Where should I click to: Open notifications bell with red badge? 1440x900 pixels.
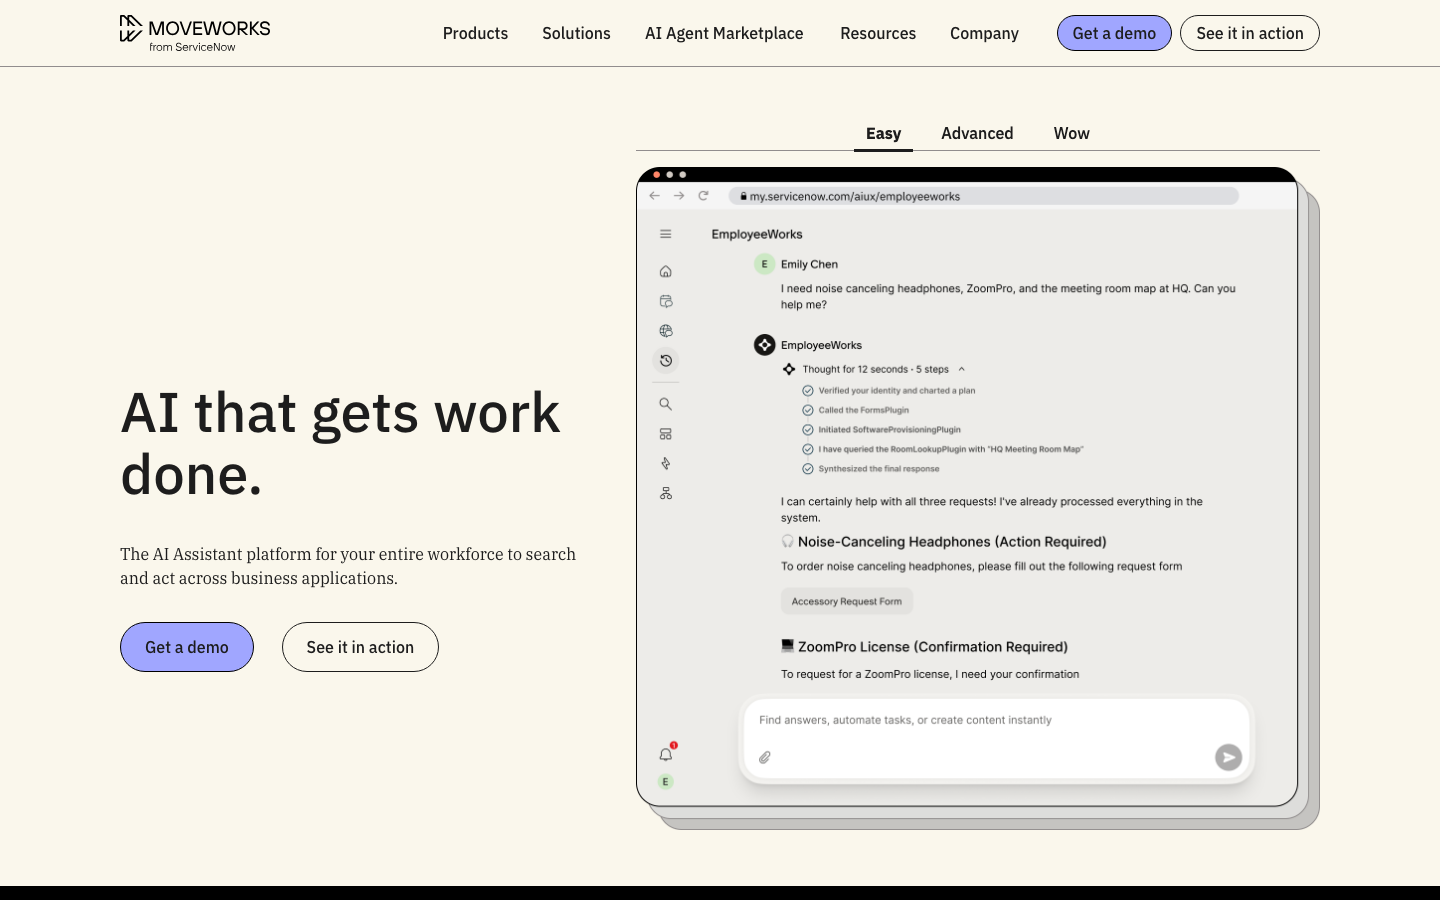[667, 753]
